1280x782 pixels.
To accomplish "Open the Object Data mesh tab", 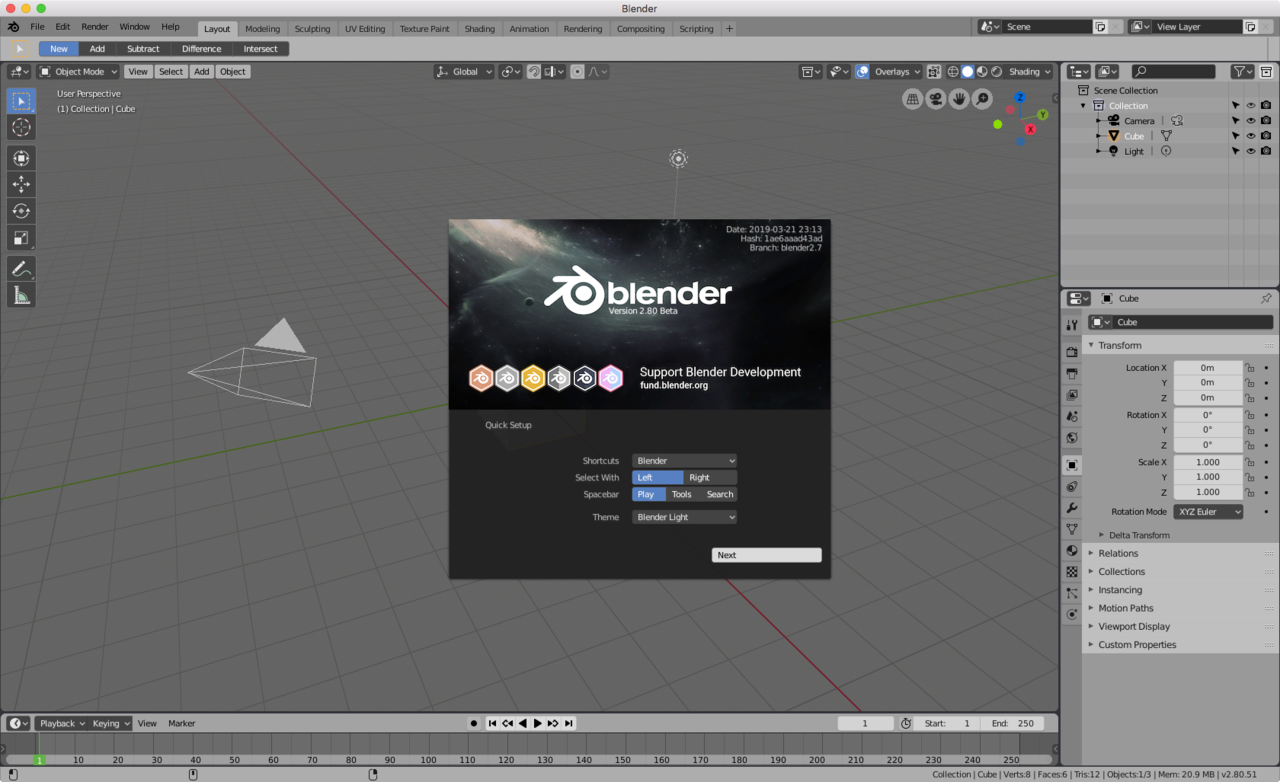I will [1072, 529].
